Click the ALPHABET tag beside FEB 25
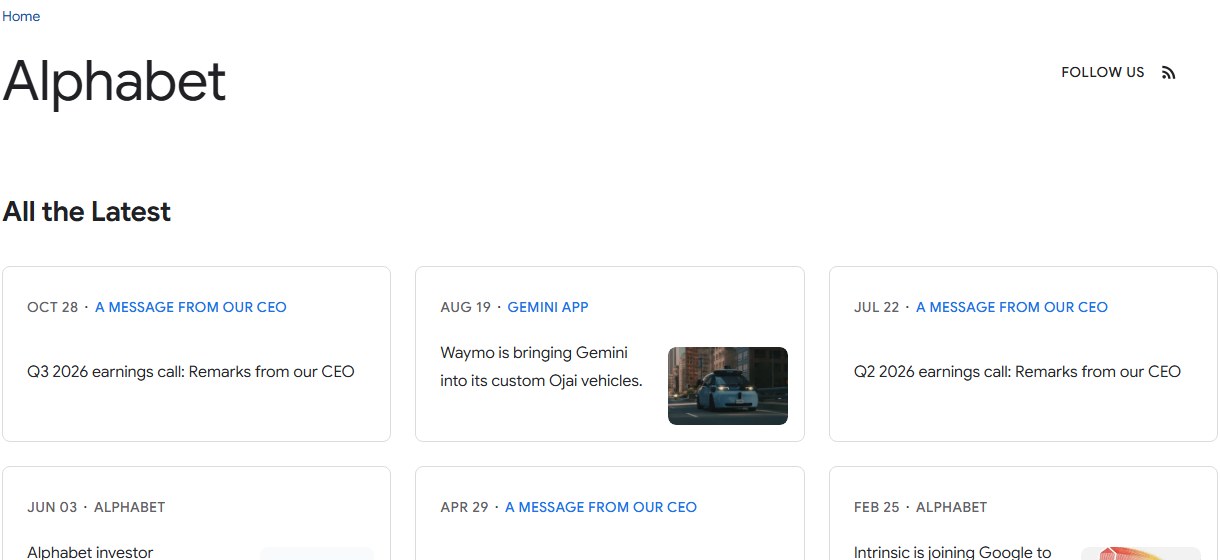 pyautogui.click(x=952, y=507)
